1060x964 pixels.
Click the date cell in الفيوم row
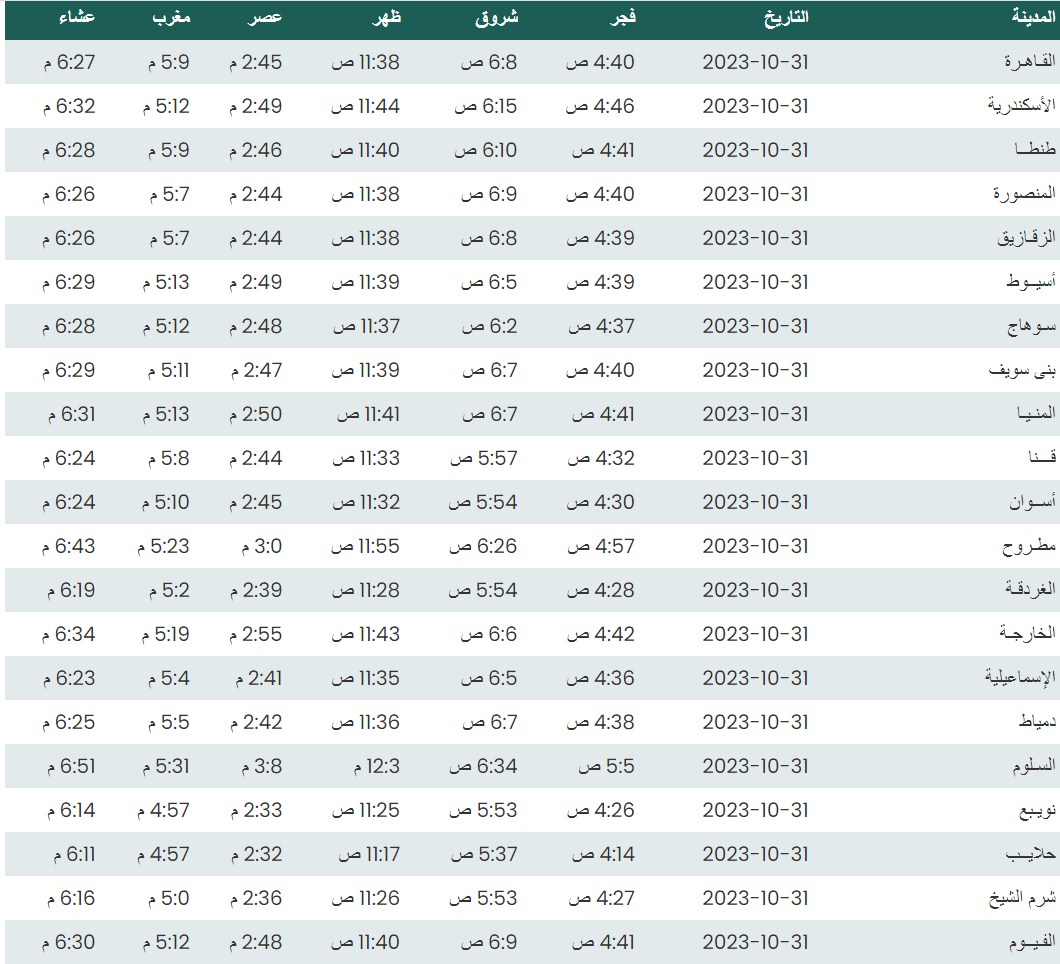point(755,942)
